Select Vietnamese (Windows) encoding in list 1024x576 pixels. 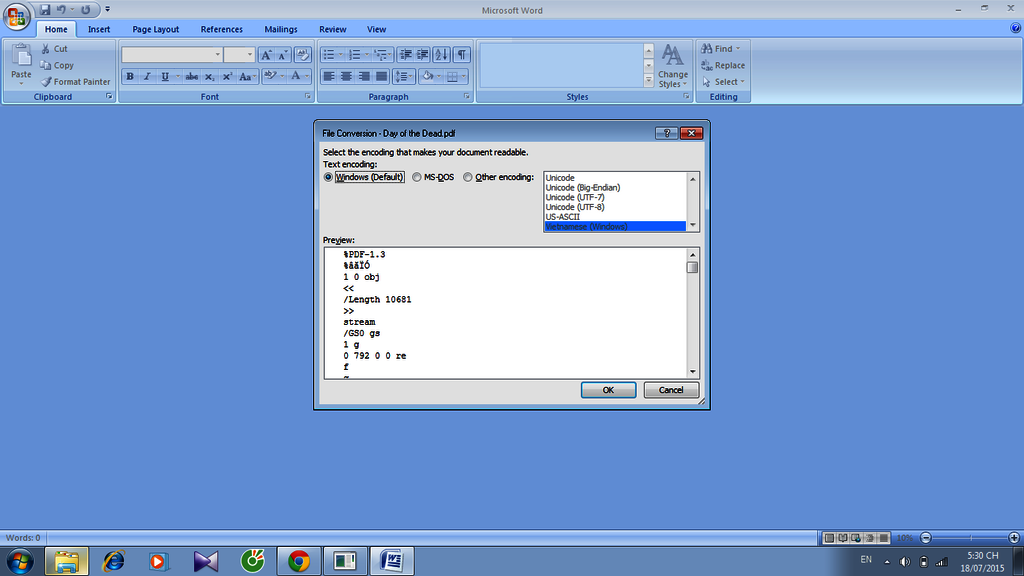tap(615, 227)
